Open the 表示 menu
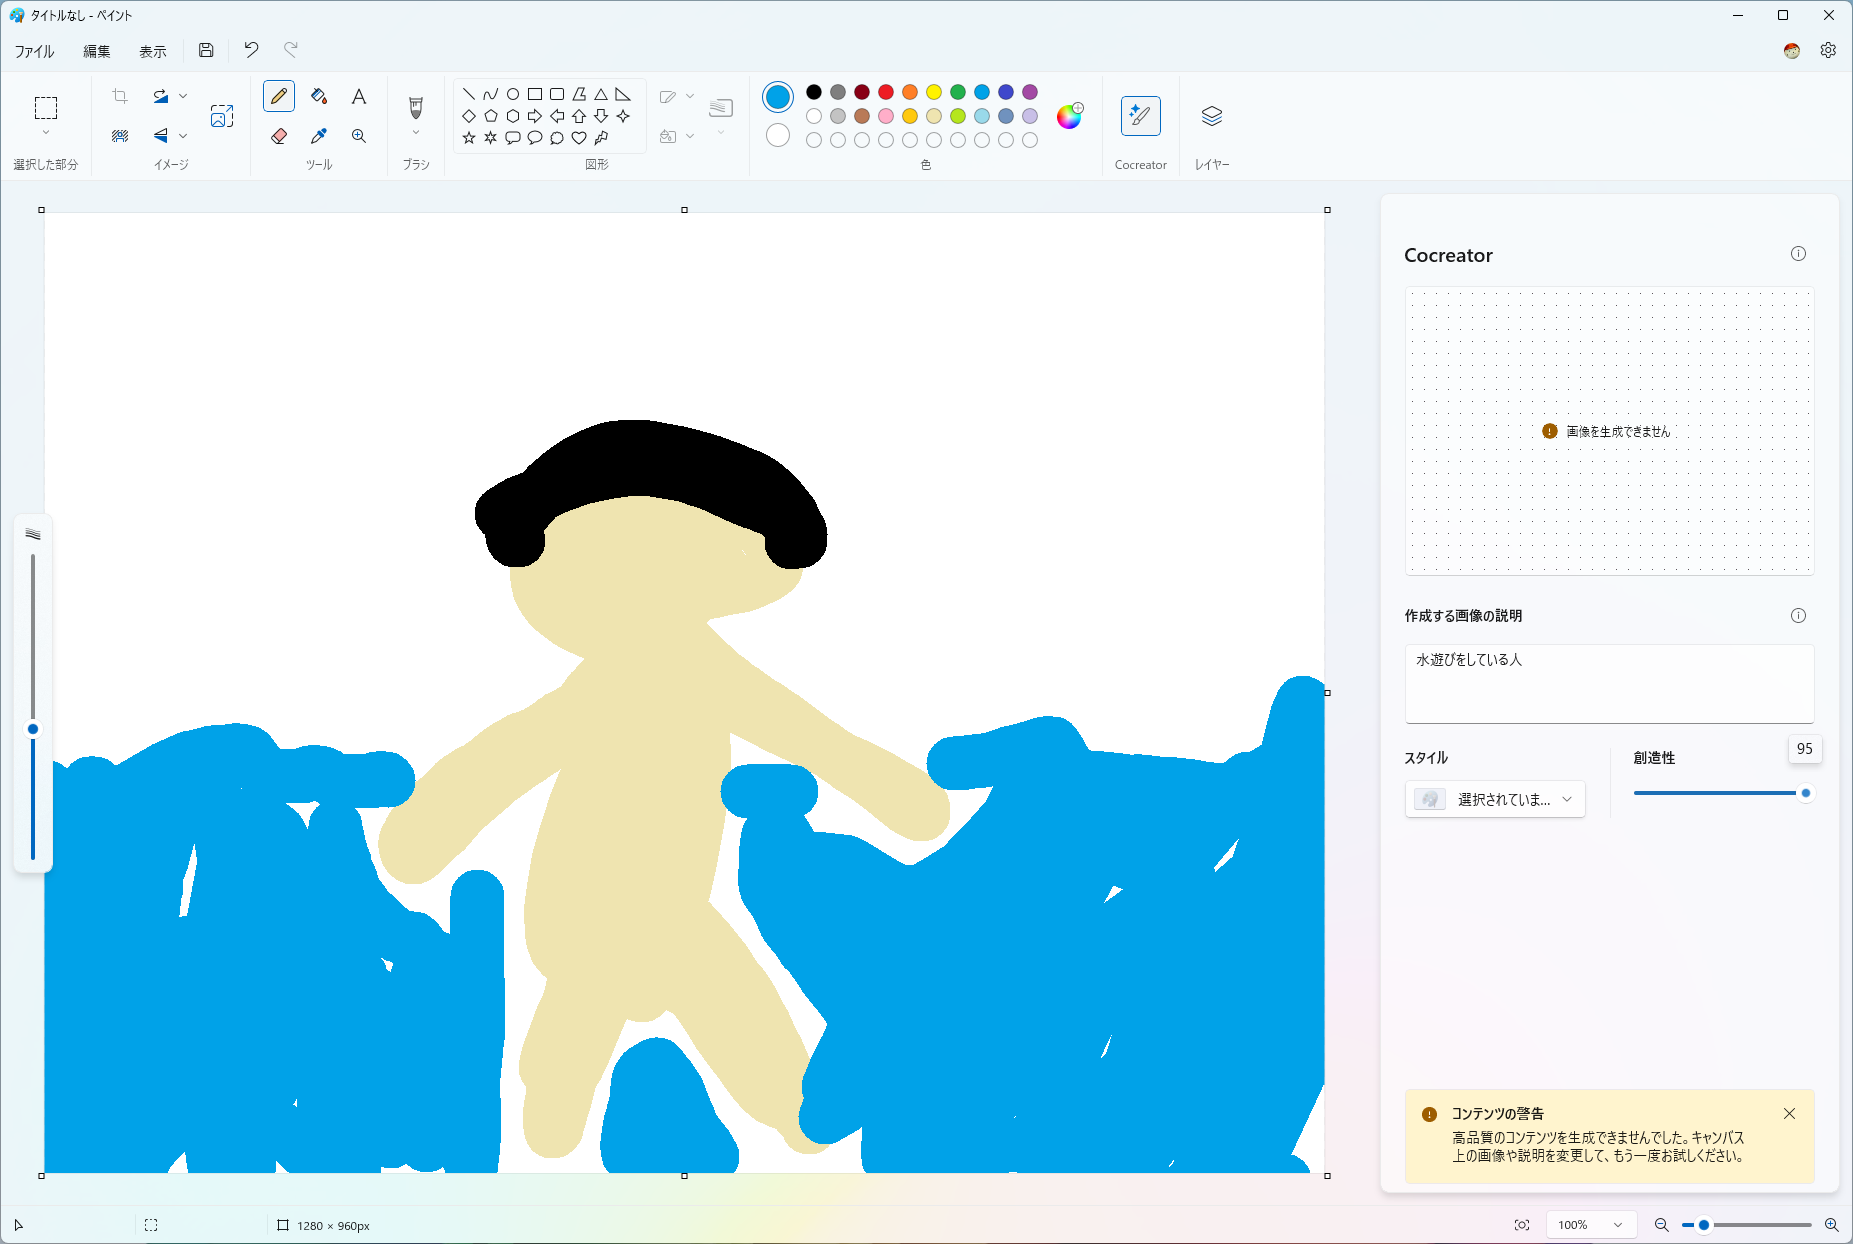 (x=152, y=50)
